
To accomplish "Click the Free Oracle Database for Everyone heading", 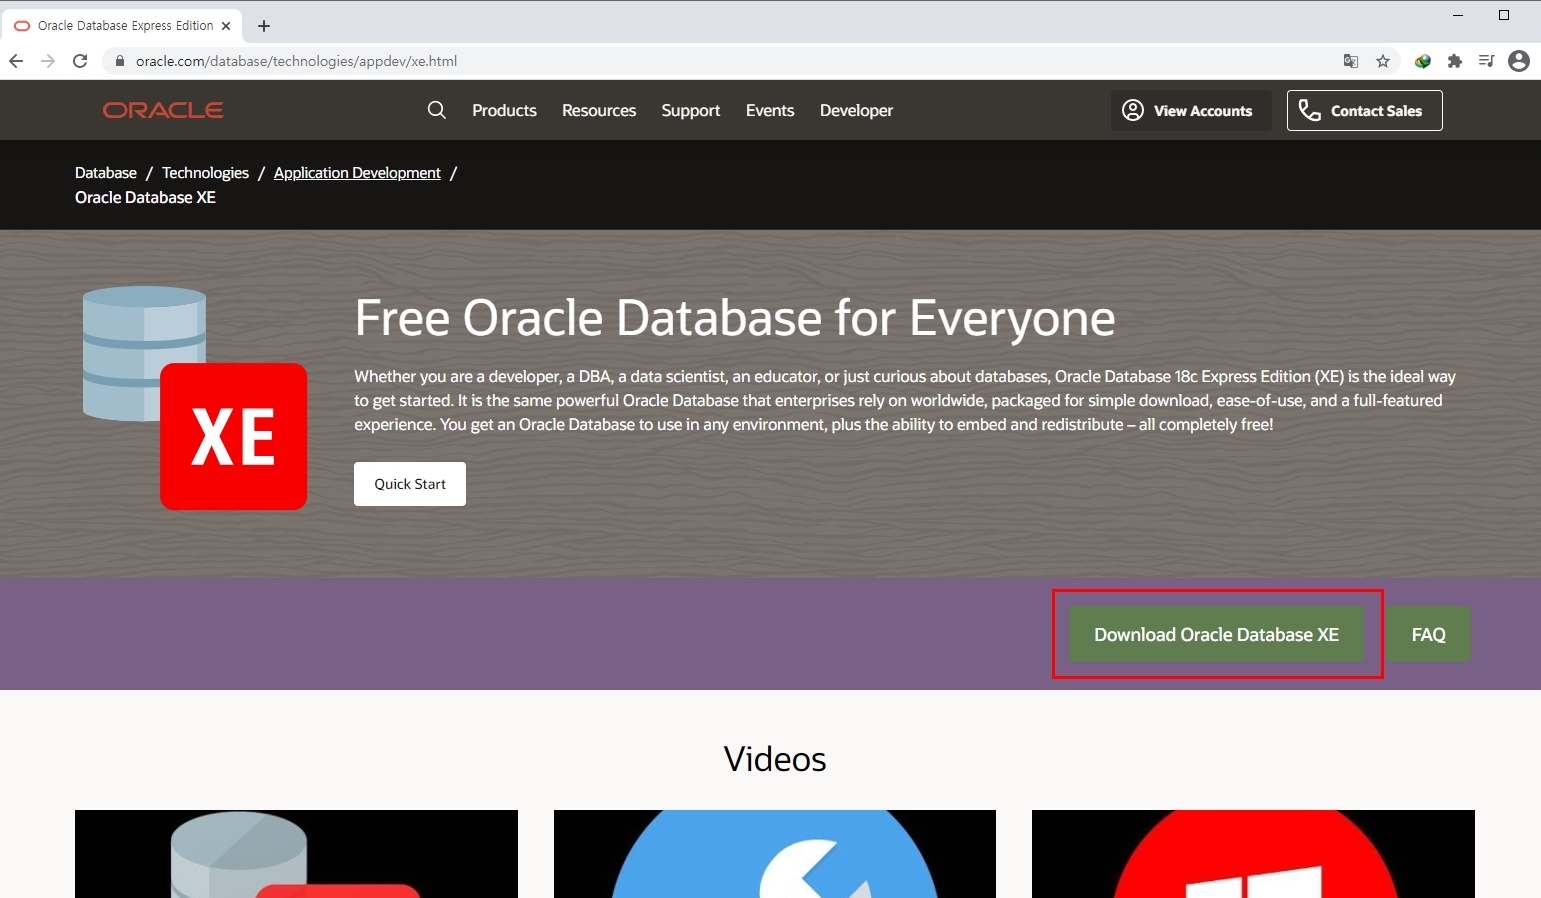I will [735, 318].
